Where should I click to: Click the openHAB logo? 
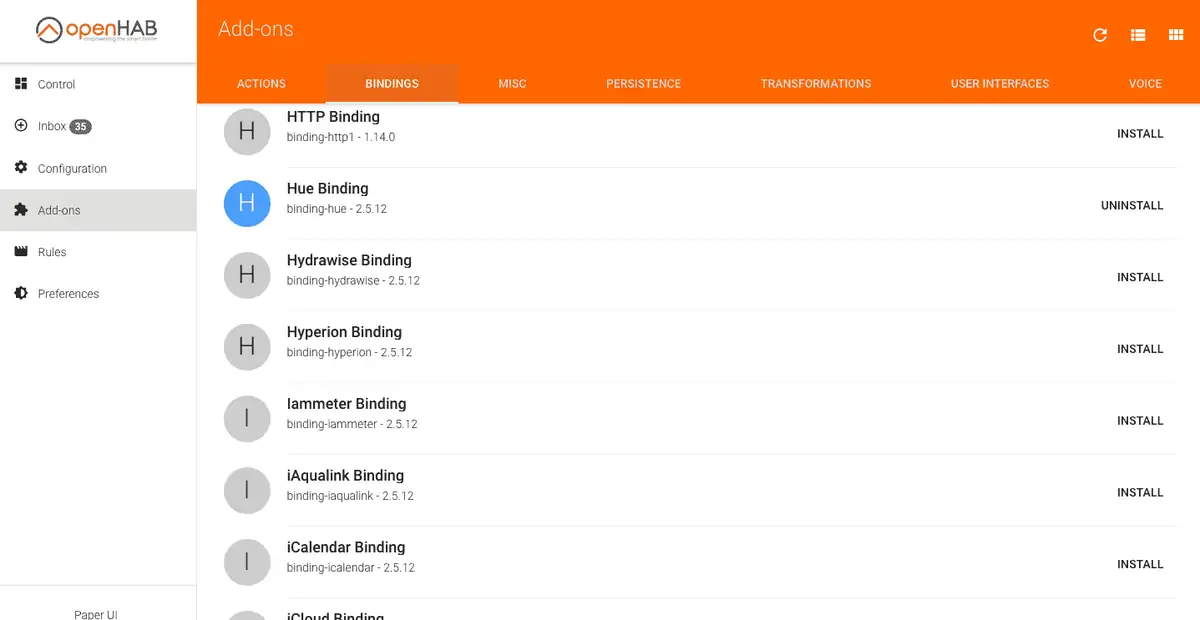[97, 31]
